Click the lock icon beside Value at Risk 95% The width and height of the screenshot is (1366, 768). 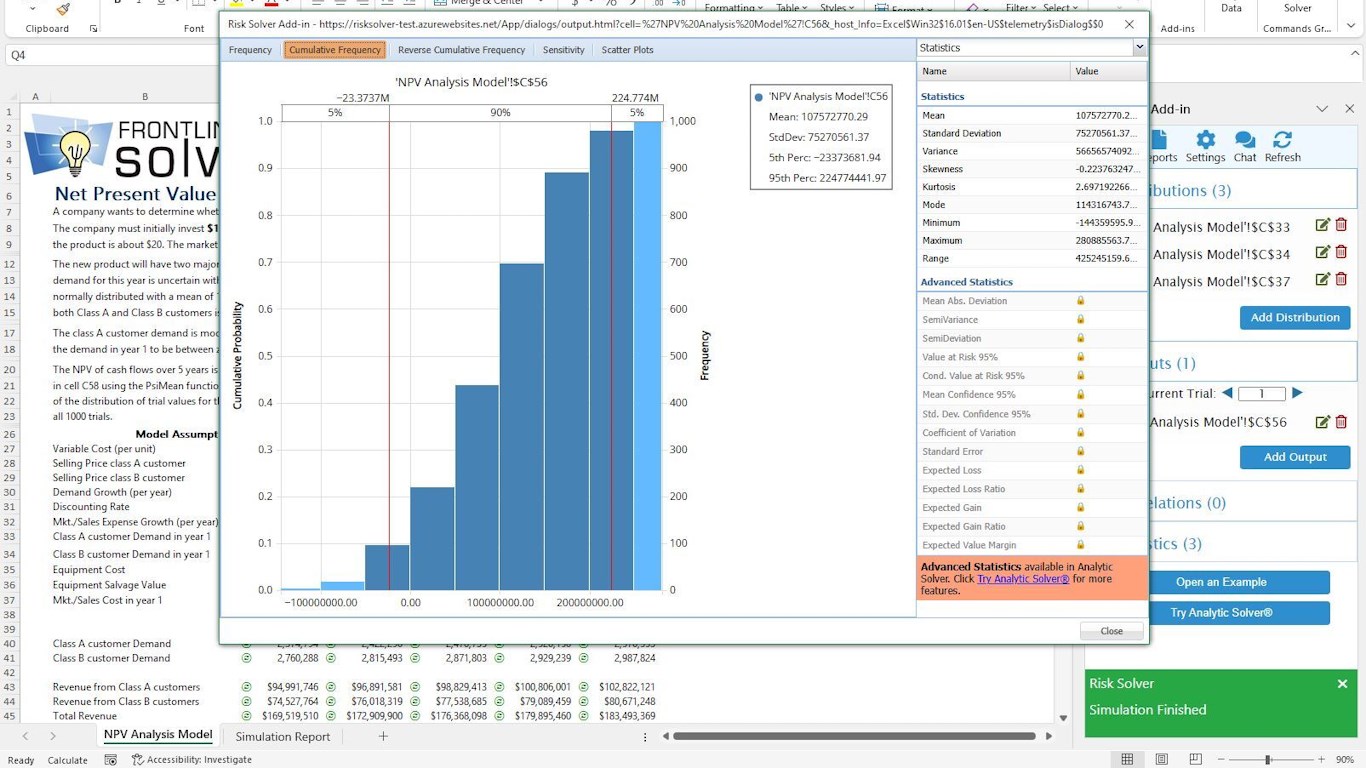pos(1080,357)
